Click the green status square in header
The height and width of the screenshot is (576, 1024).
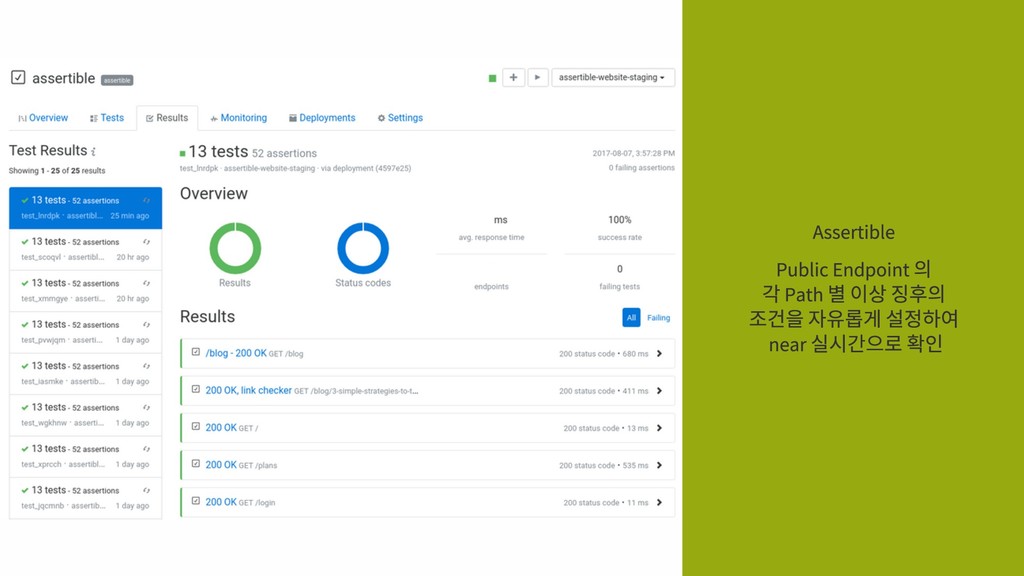(492, 78)
